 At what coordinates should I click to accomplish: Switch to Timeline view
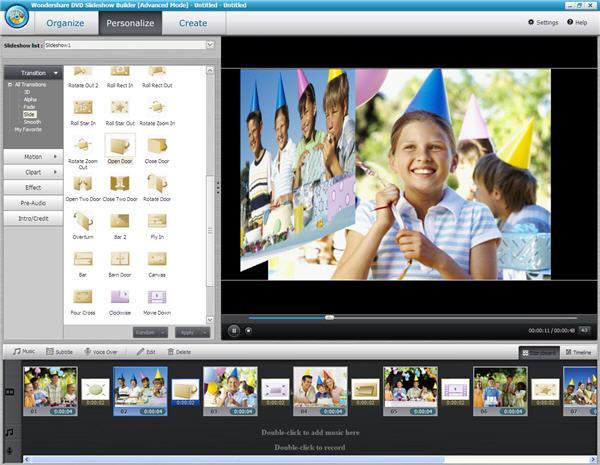pos(578,352)
